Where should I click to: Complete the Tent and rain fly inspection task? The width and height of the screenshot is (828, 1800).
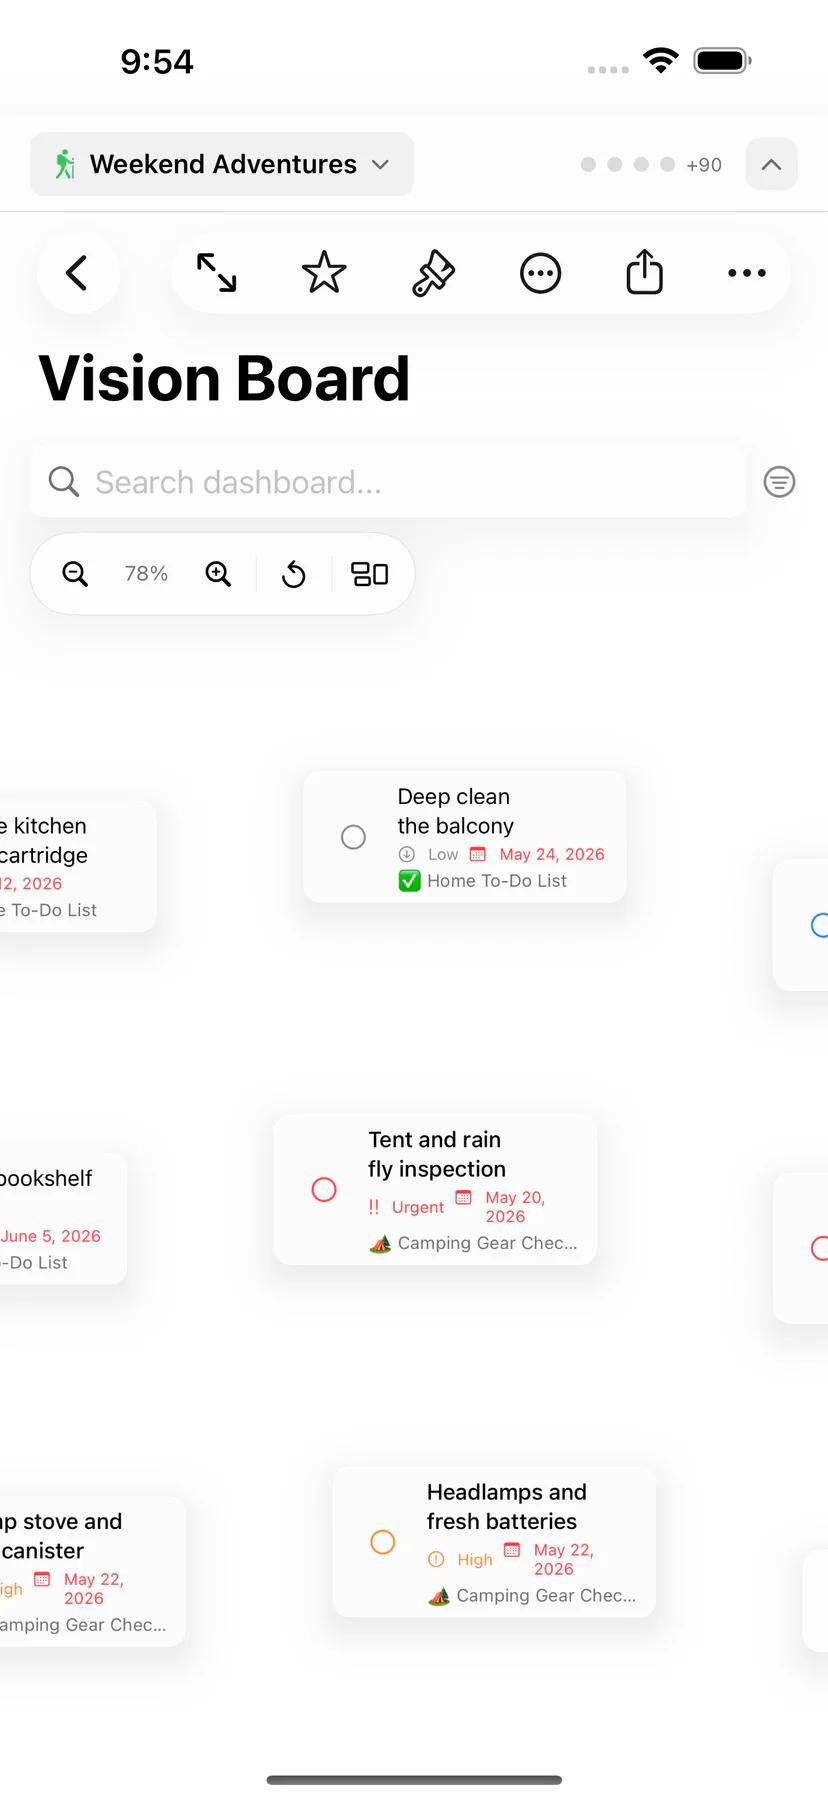[x=324, y=1190]
